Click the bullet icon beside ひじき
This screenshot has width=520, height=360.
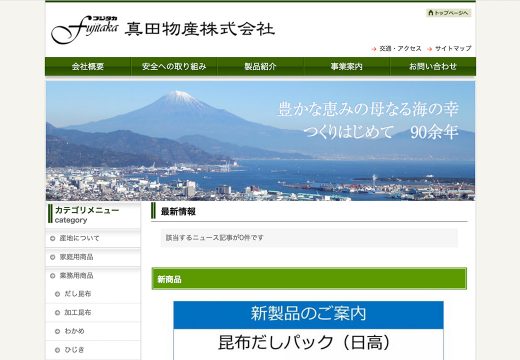(x=57, y=350)
